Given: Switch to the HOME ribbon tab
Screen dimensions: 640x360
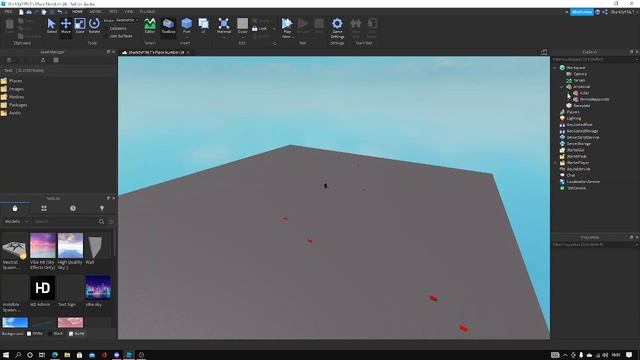Looking at the screenshot, I should click(x=77, y=12).
